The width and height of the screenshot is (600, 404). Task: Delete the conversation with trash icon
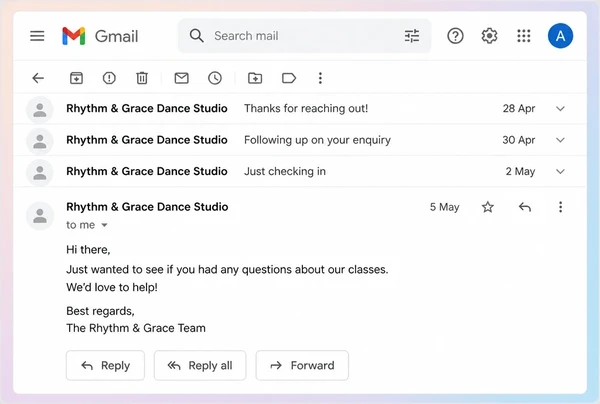(142, 78)
